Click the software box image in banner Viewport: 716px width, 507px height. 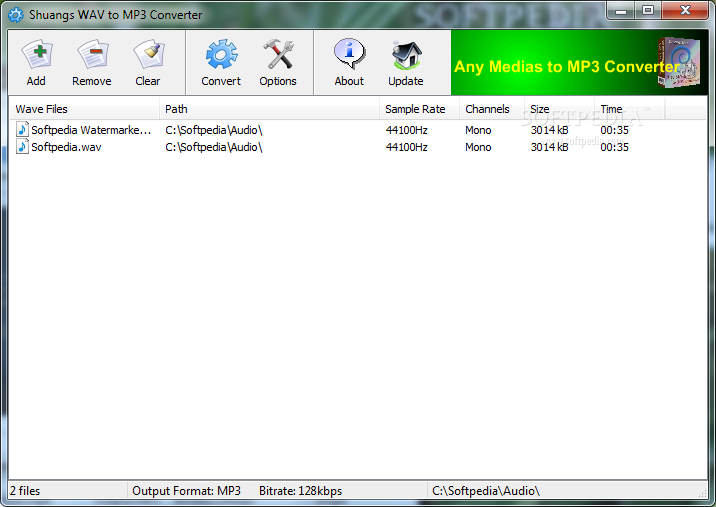tap(679, 63)
